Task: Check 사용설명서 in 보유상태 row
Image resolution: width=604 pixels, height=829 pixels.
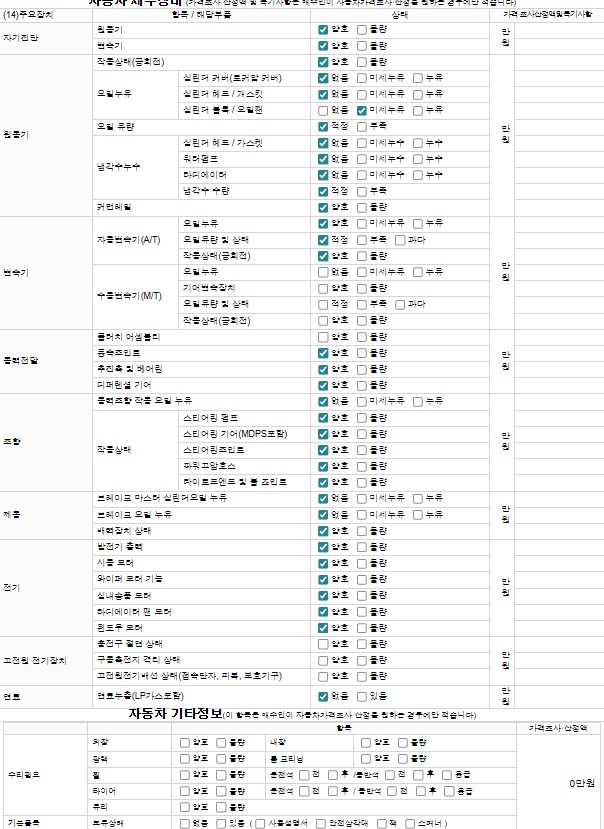Action: coord(260,824)
